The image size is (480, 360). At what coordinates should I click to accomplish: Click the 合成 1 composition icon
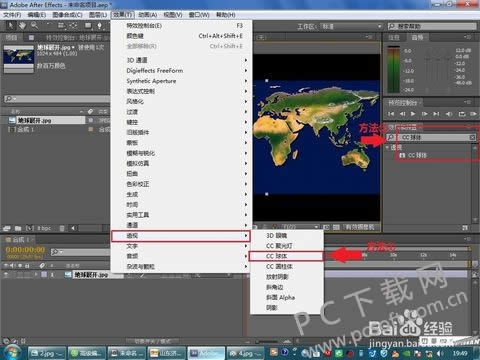12,129
